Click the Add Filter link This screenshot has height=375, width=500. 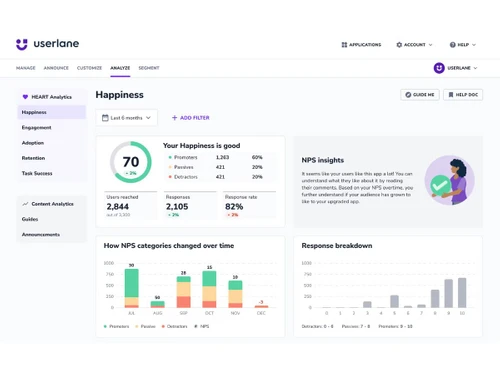coord(191,118)
